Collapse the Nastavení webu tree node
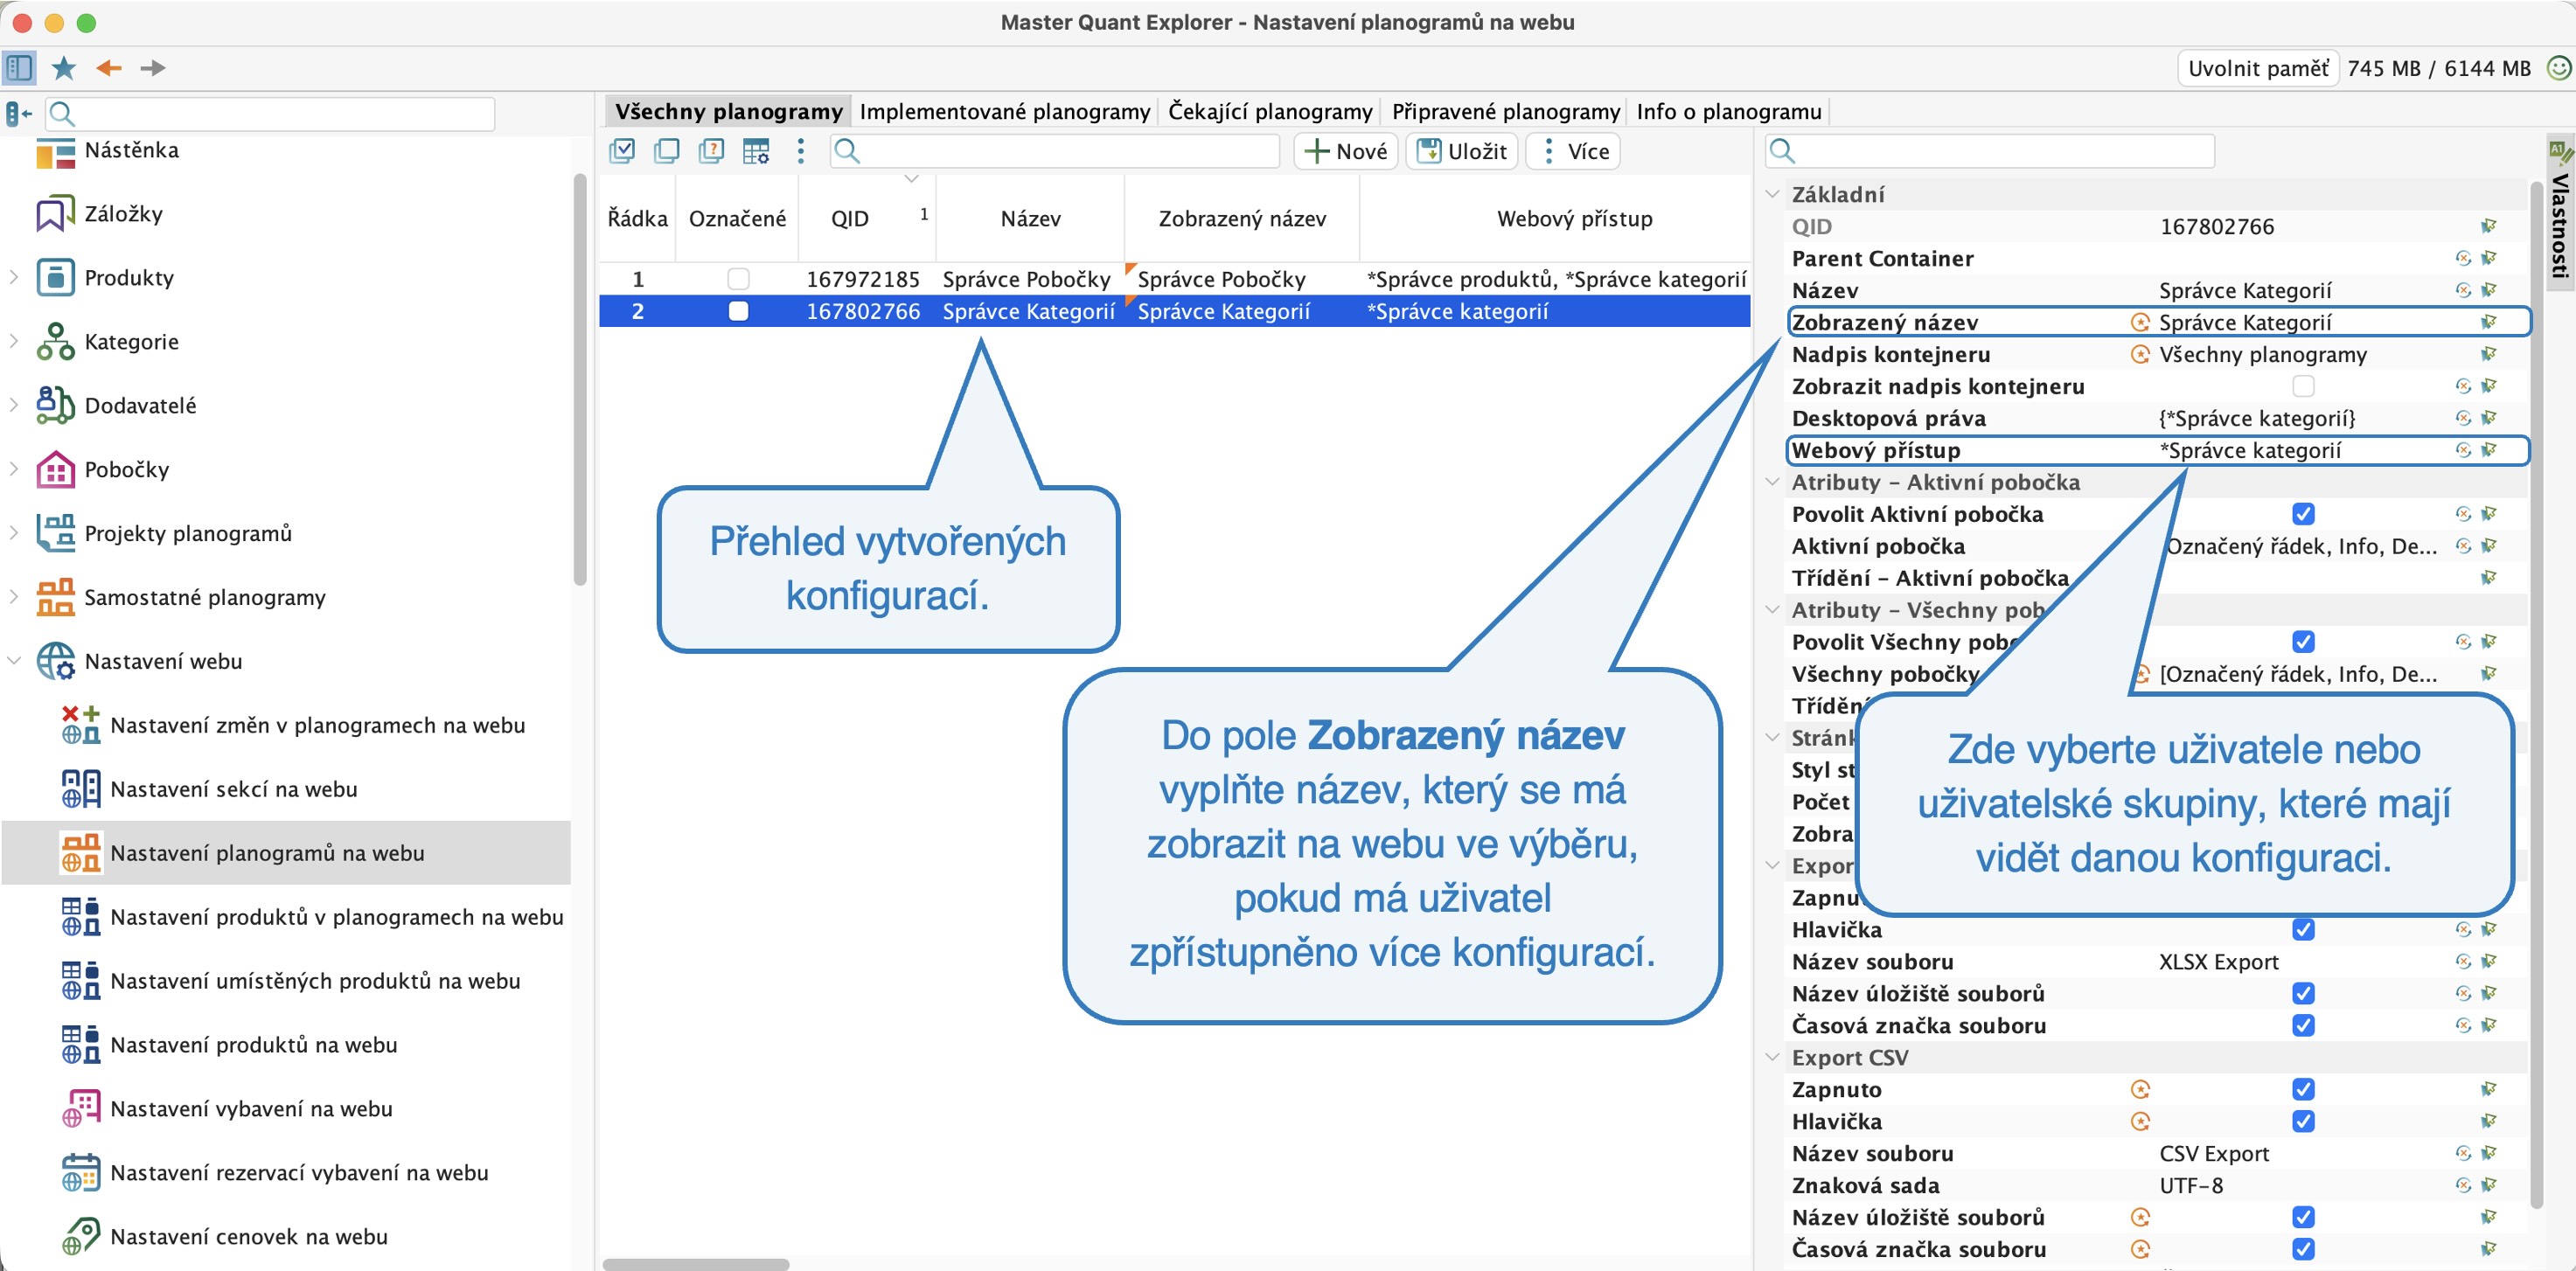Screen dimensions: 2576x1271 click(14, 661)
